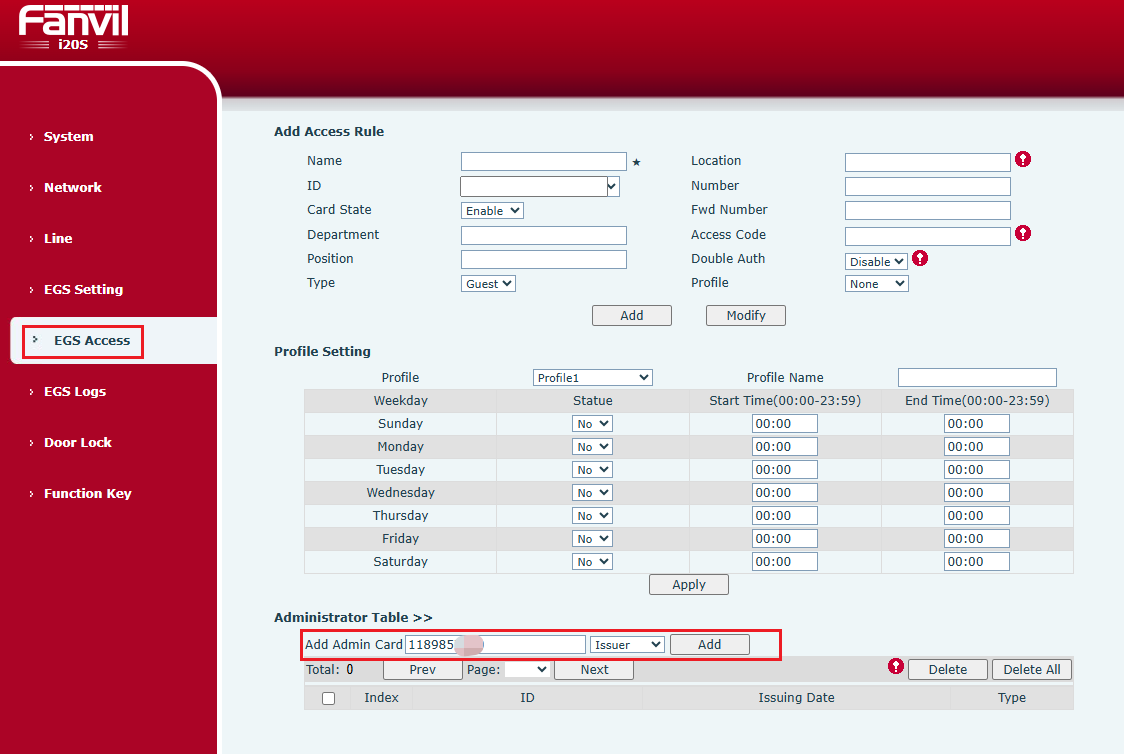Click the Sunday Start Time field
This screenshot has width=1124, height=754.
click(x=784, y=424)
